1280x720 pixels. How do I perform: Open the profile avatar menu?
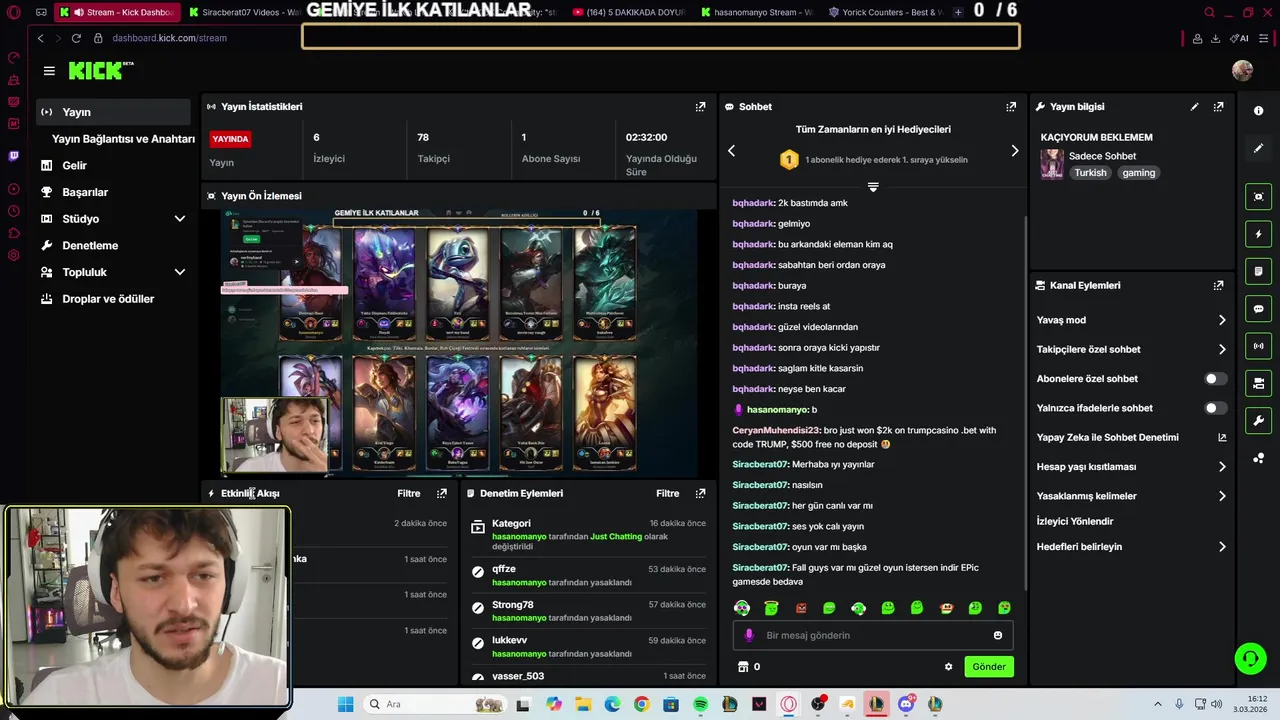click(x=1242, y=70)
